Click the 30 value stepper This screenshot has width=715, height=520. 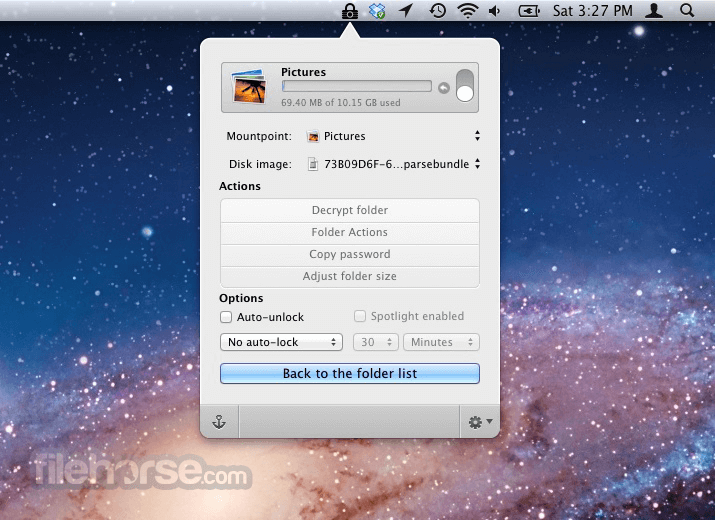click(376, 342)
